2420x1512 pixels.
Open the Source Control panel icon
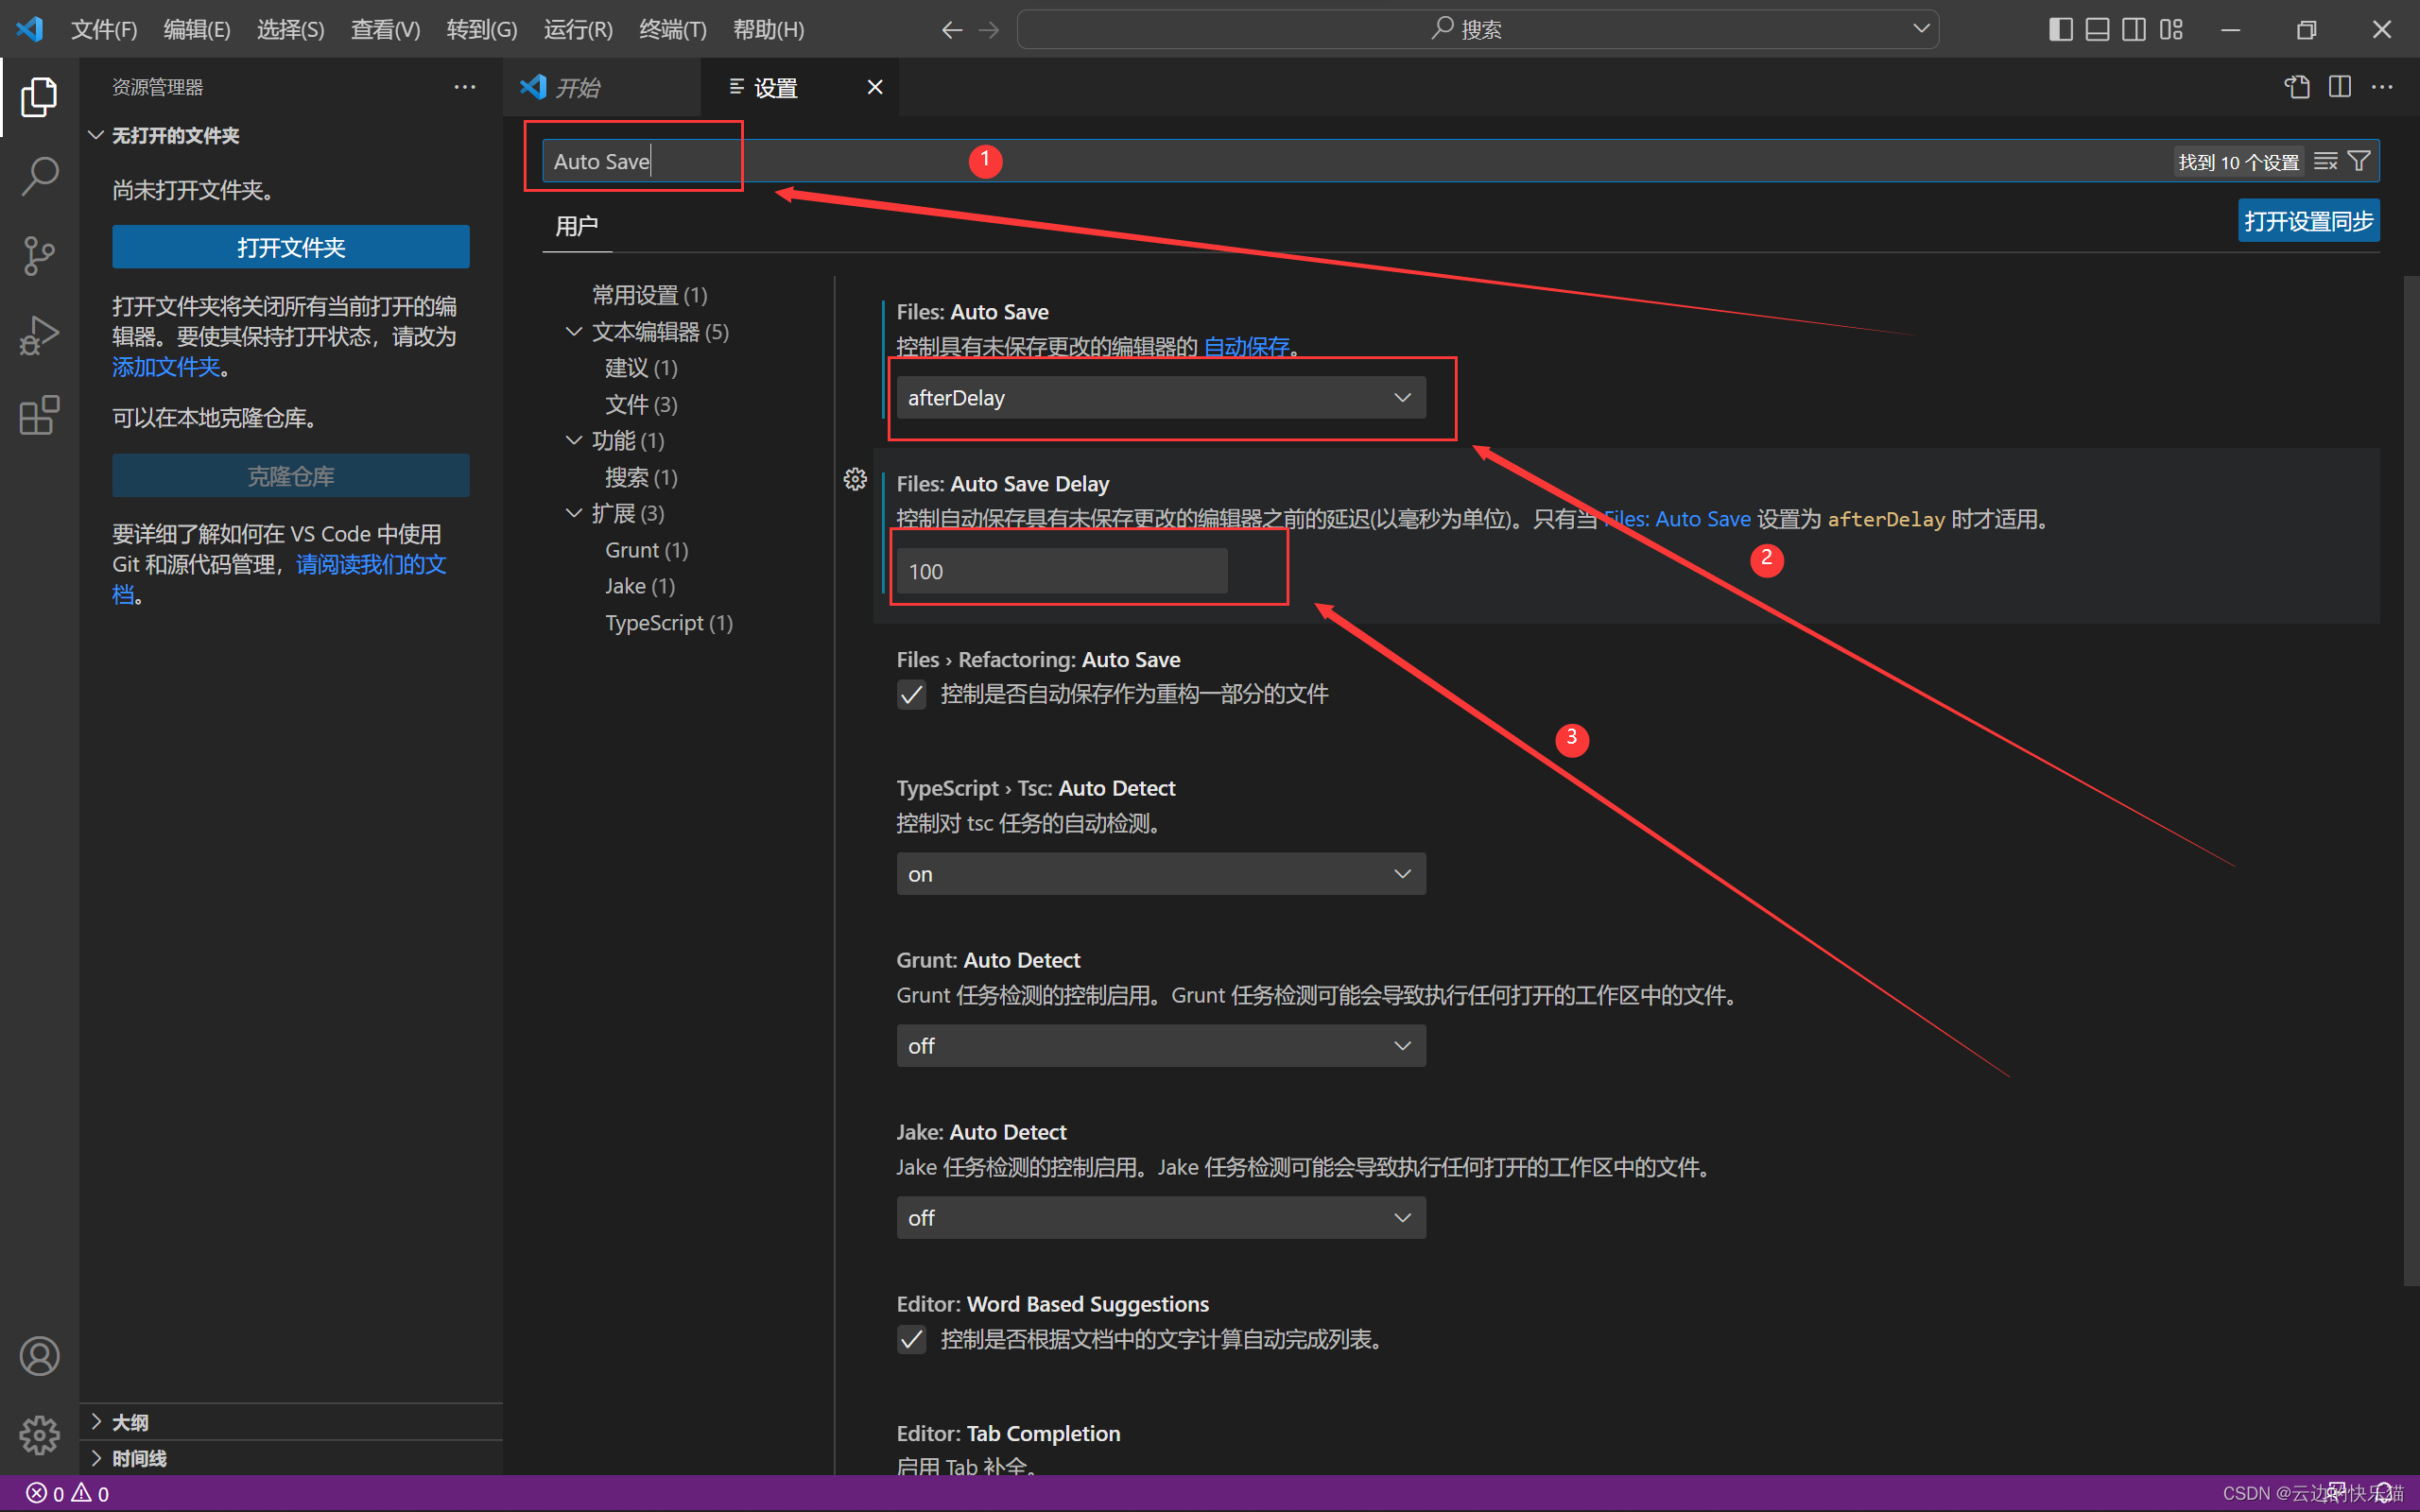(x=40, y=256)
